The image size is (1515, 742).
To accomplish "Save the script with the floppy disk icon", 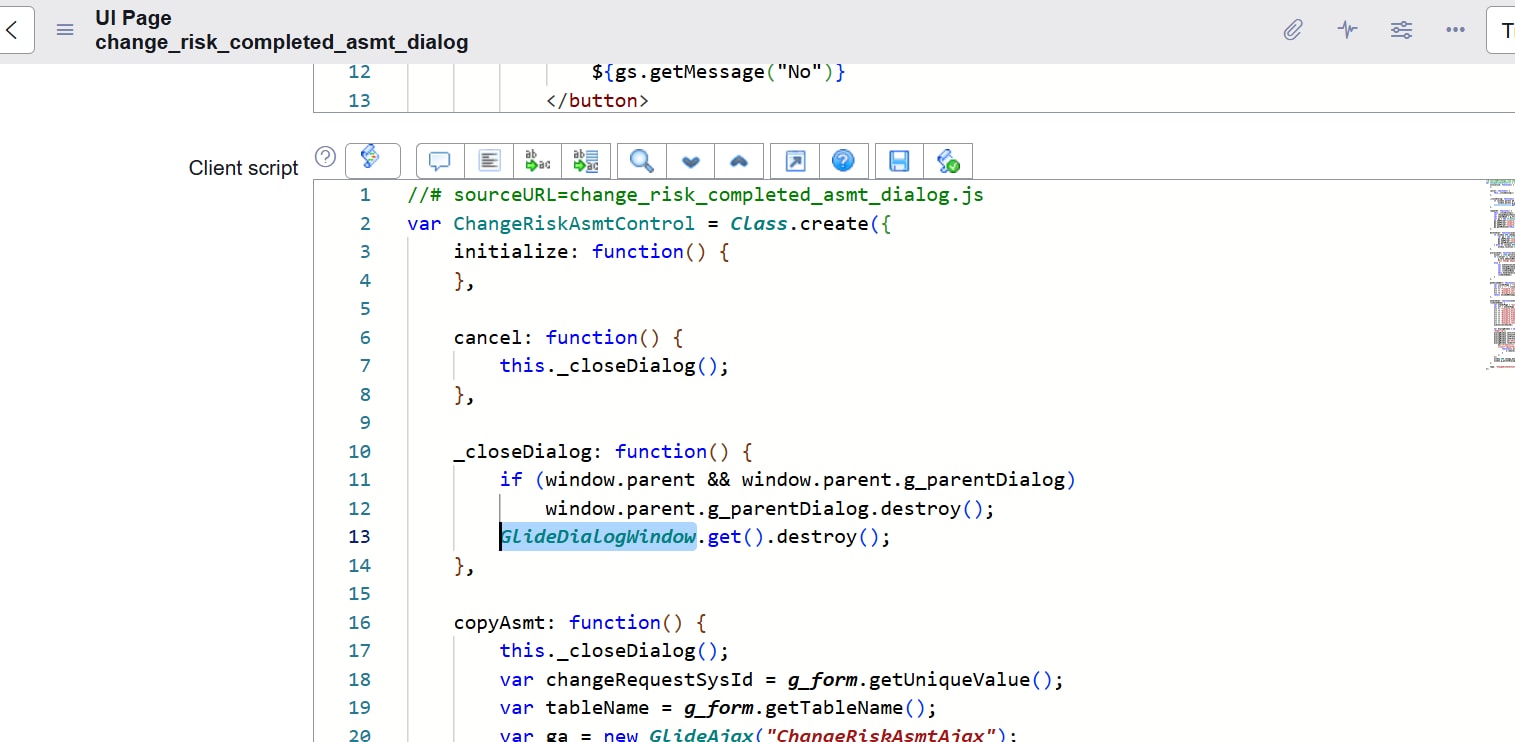I will point(899,160).
